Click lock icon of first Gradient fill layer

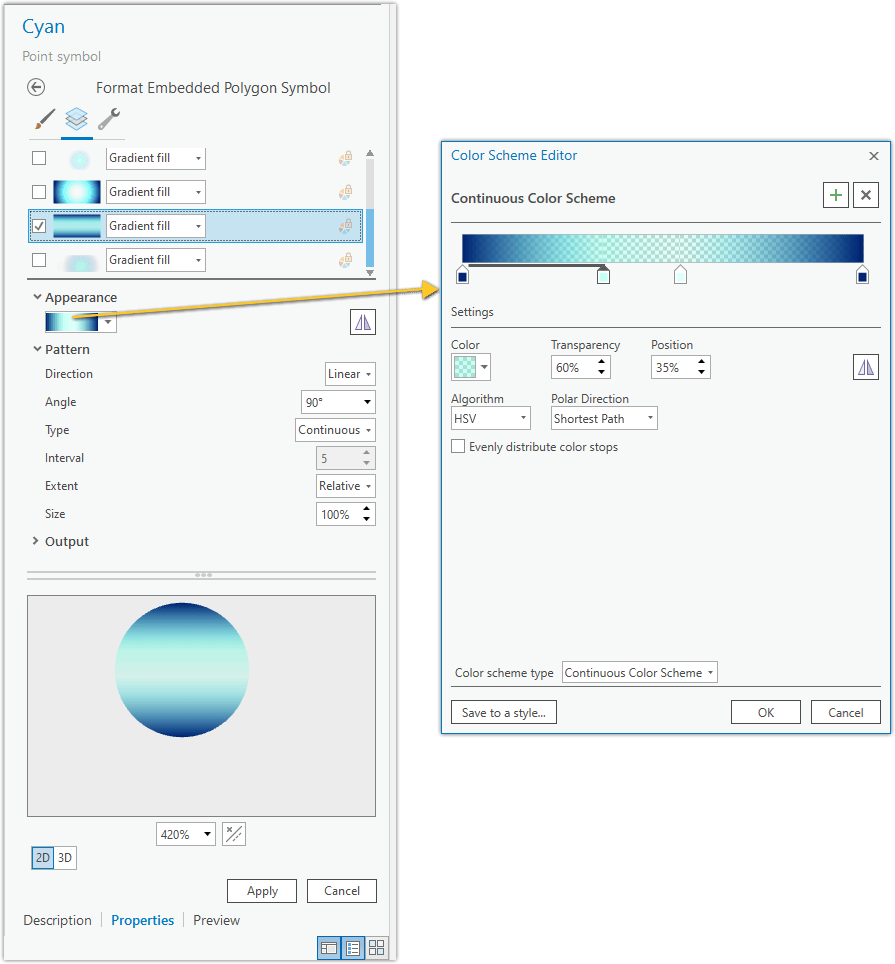click(345, 158)
